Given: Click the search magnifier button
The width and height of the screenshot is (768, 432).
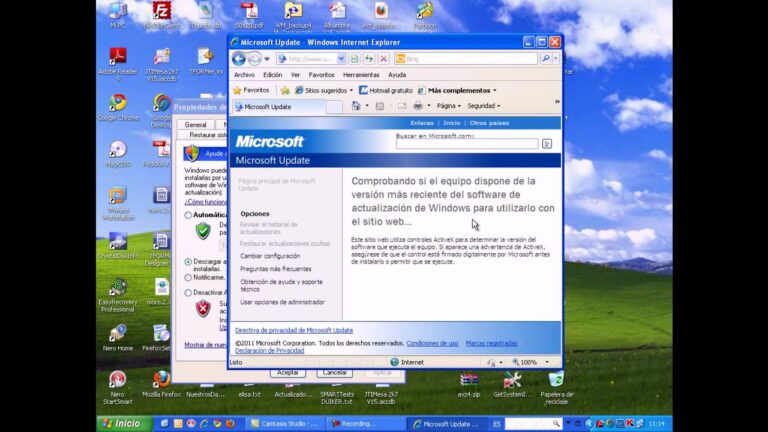Looking at the screenshot, I should pos(546,59).
